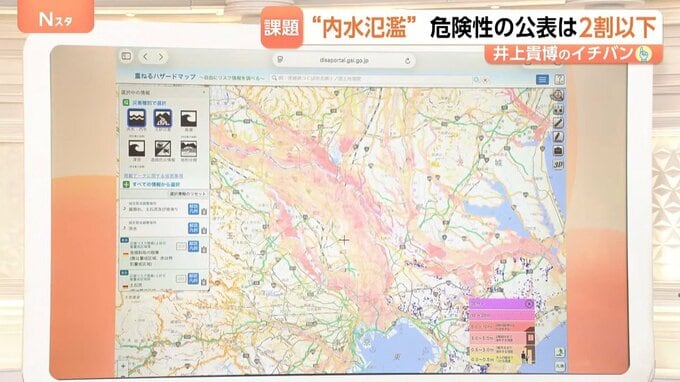This screenshot has width=680, height=382.
Task: Click the browser back arrow
Action: (x=145, y=56)
